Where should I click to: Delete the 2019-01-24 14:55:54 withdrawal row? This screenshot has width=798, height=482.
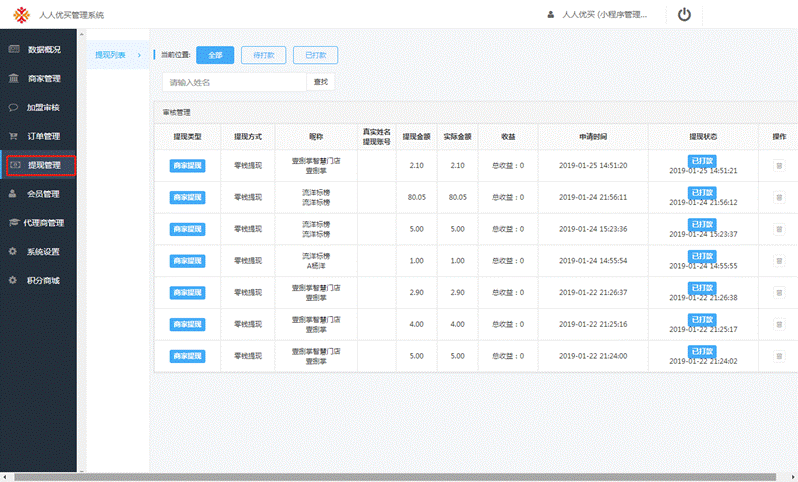(x=779, y=261)
